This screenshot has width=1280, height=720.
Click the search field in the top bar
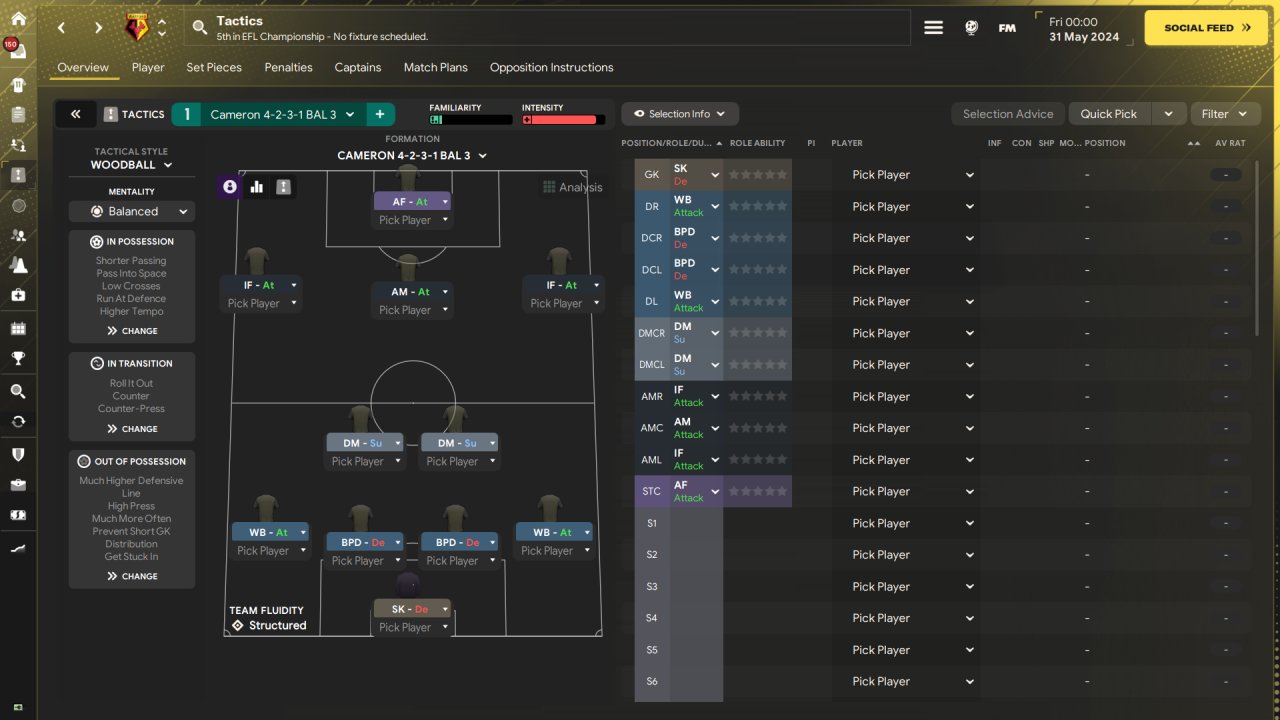tap(548, 28)
